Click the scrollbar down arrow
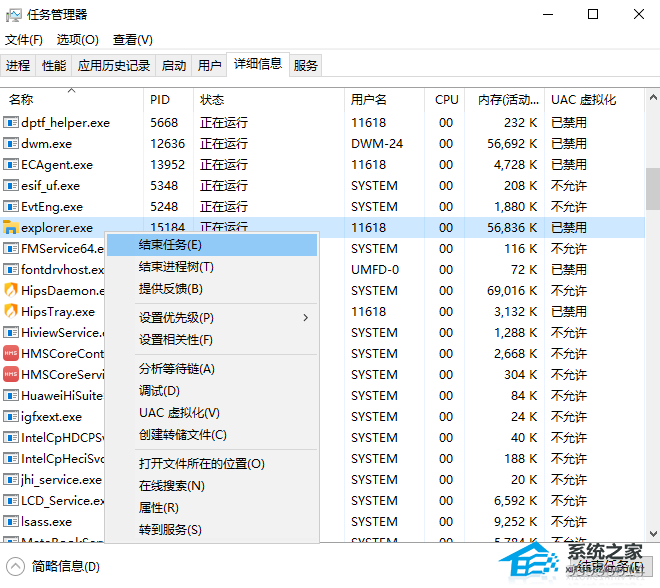 pyautogui.click(x=653, y=534)
